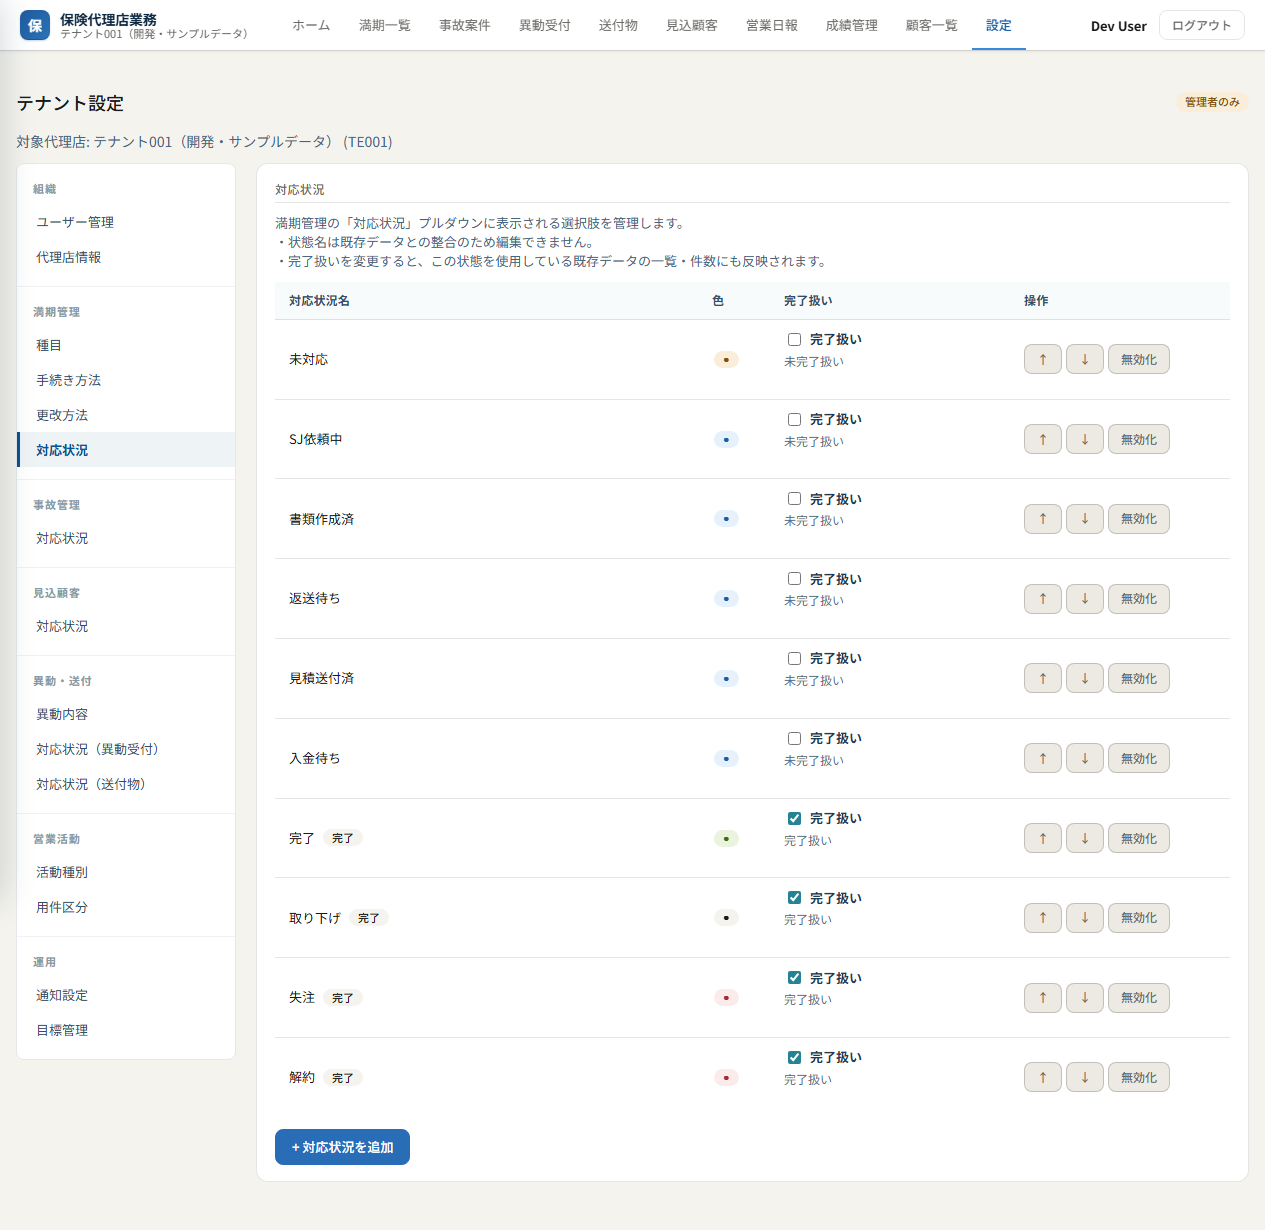Uncheck 完了扱い for 失注
1265x1230 pixels.
coord(794,977)
